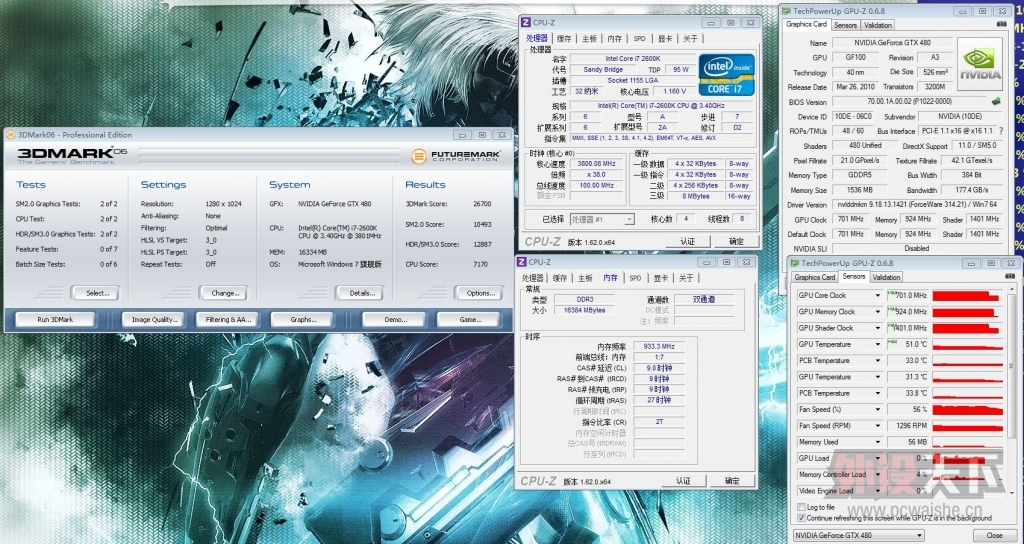Image resolution: width=1024 pixels, height=544 pixels.
Task: Click the memory frequency value 933.3 MHz in CPU-Z
Action: click(658, 347)
